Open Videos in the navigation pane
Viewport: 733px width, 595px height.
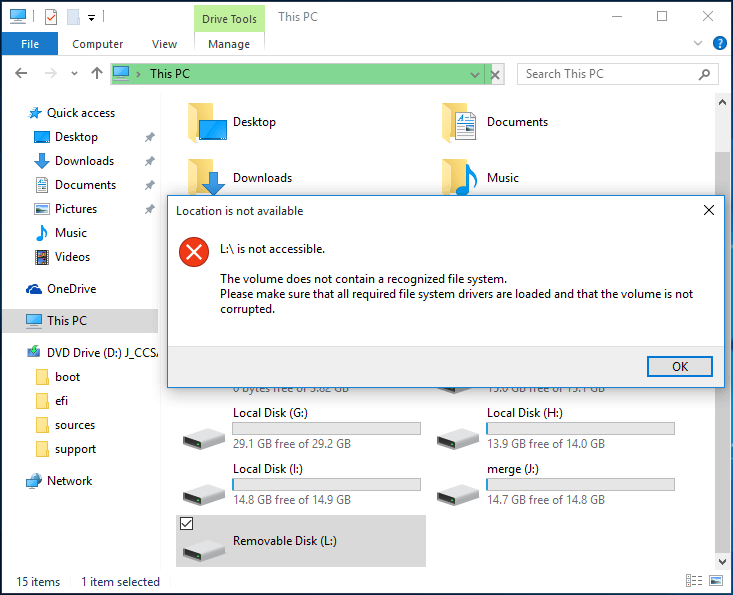pos(72,257)
